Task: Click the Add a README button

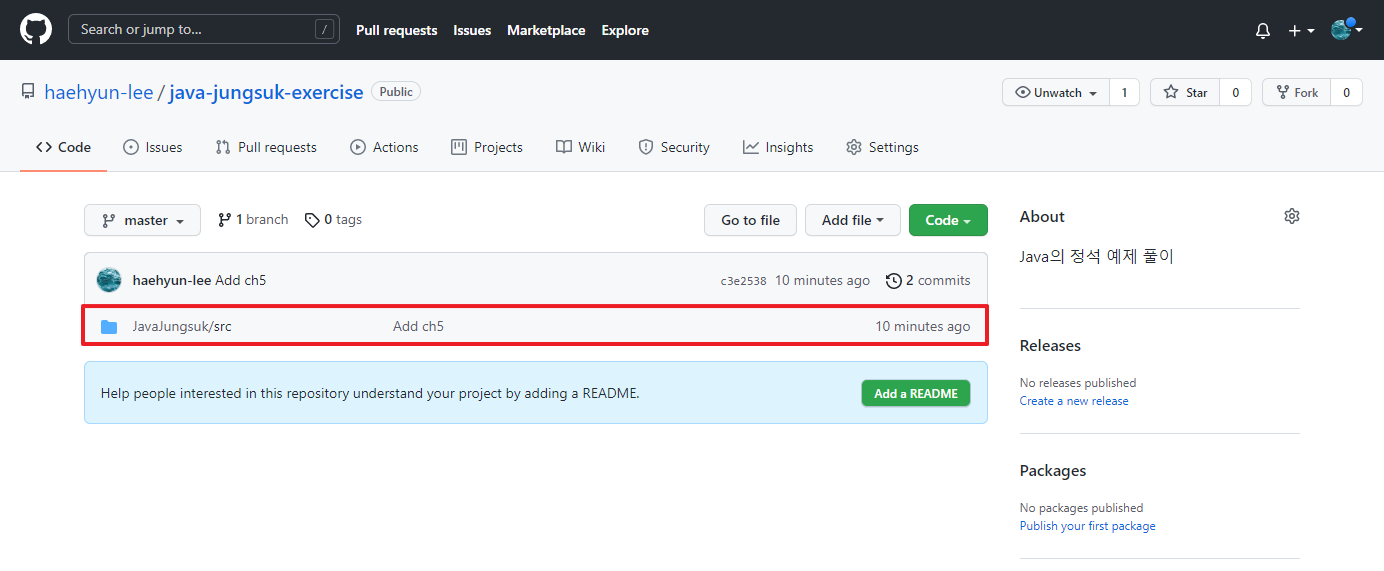Action: click(916, 393)
